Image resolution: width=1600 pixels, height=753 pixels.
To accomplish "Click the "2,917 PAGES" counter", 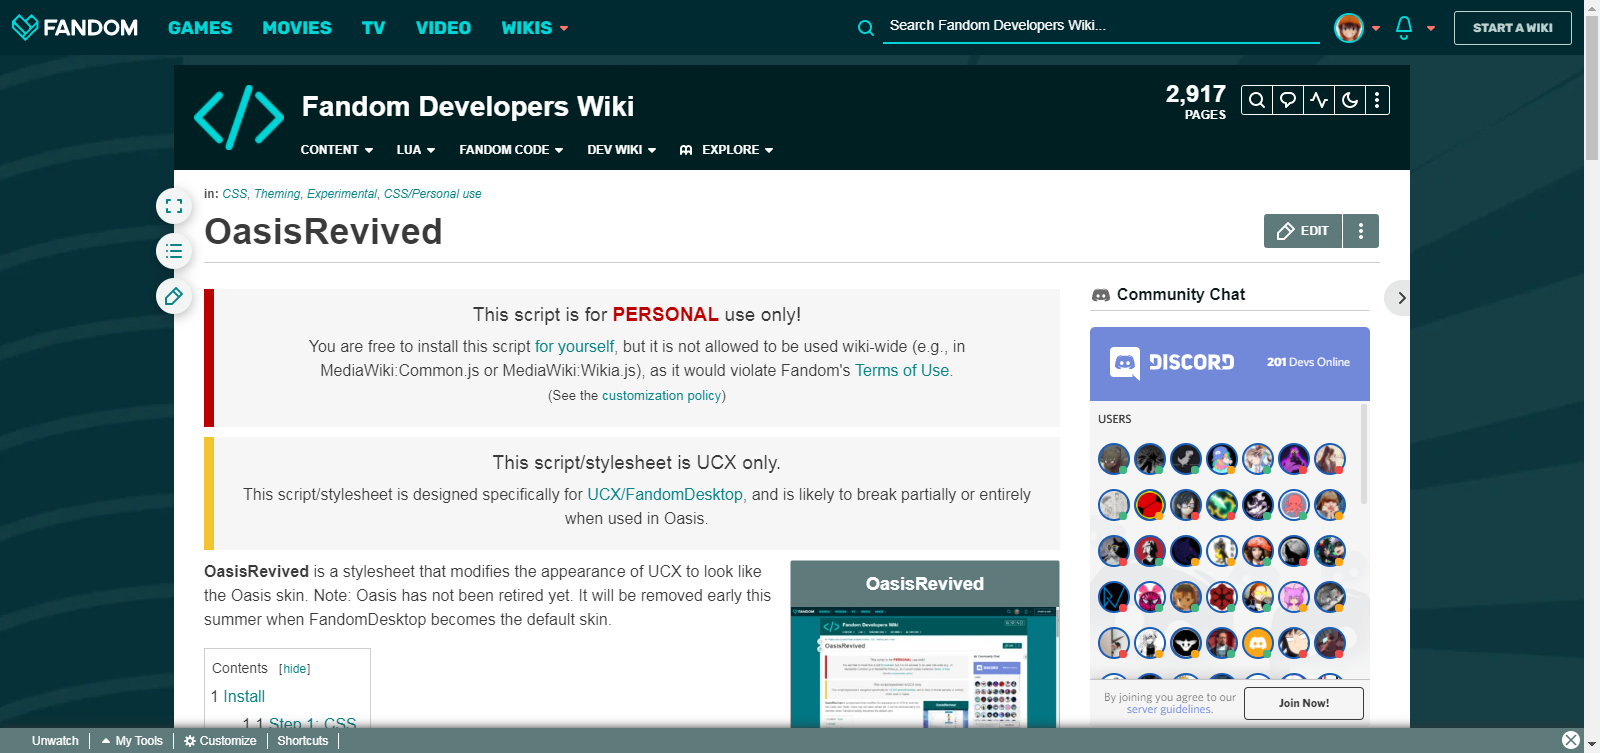I will [1196, 101].
